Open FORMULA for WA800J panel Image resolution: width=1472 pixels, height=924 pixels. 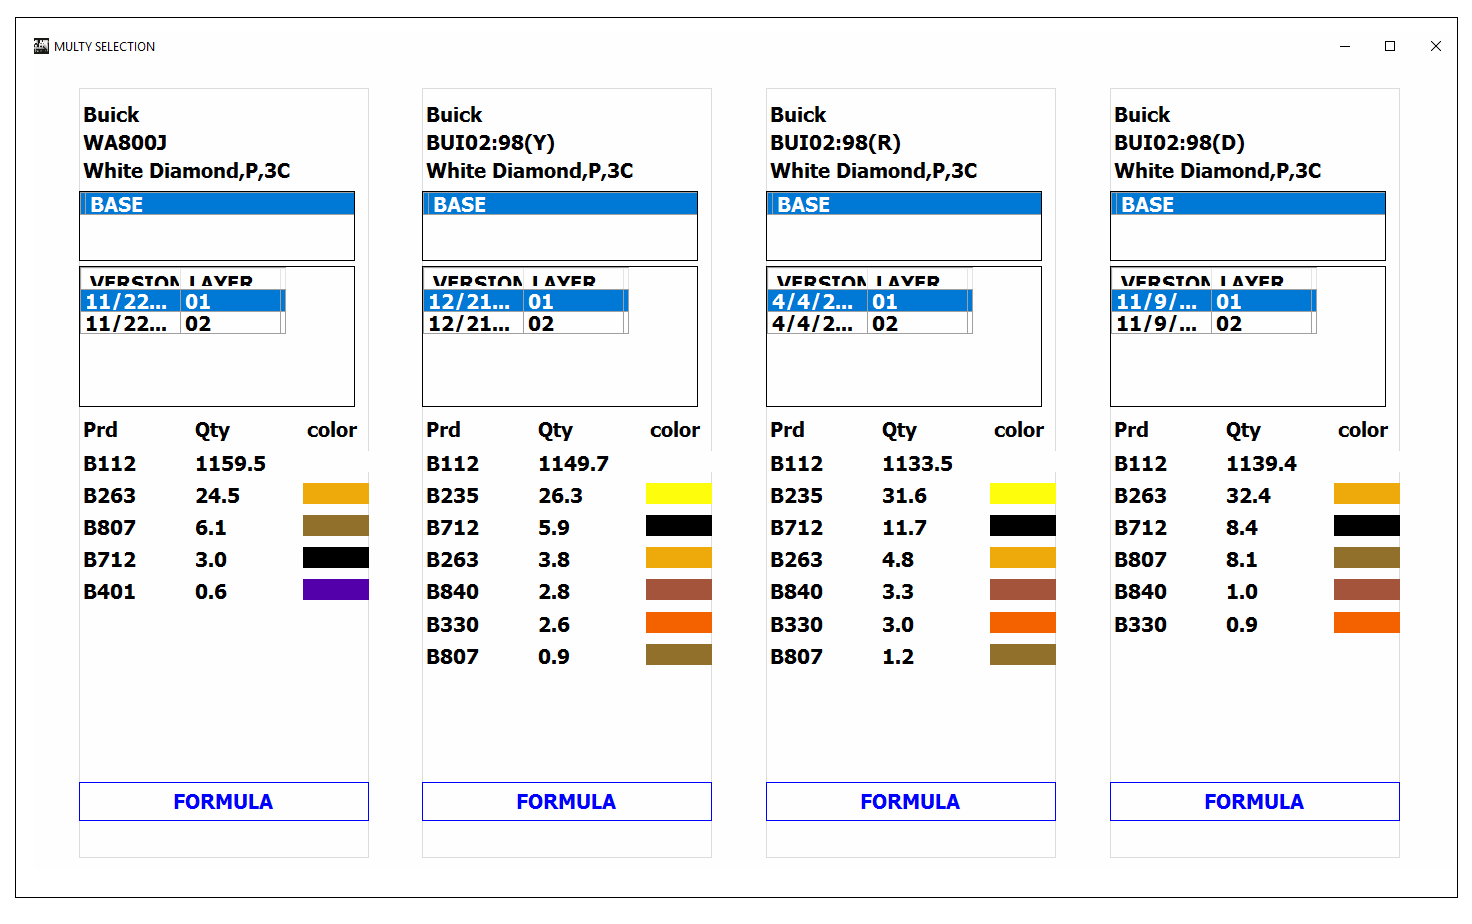(x=224, y=801)
